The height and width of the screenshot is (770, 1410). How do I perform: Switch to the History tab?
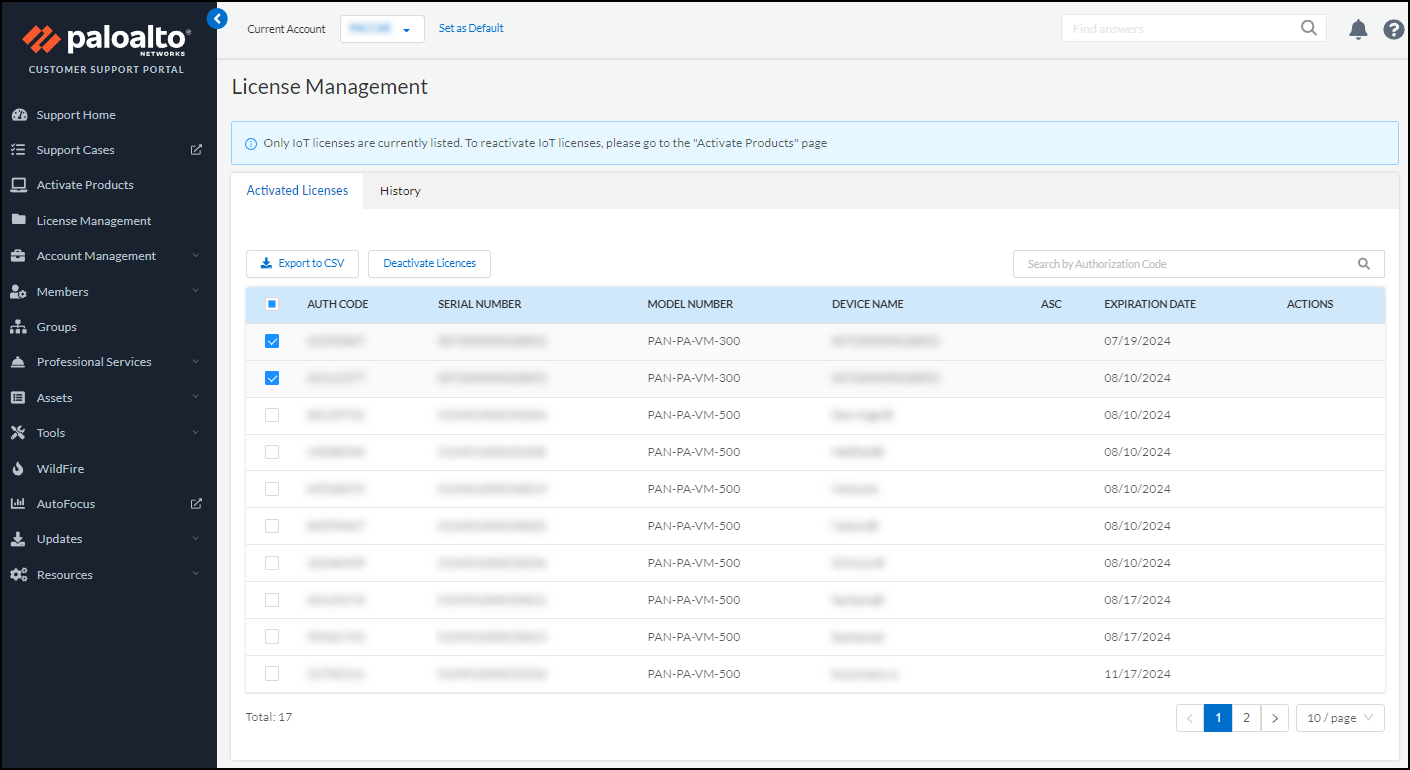[400, 191]
